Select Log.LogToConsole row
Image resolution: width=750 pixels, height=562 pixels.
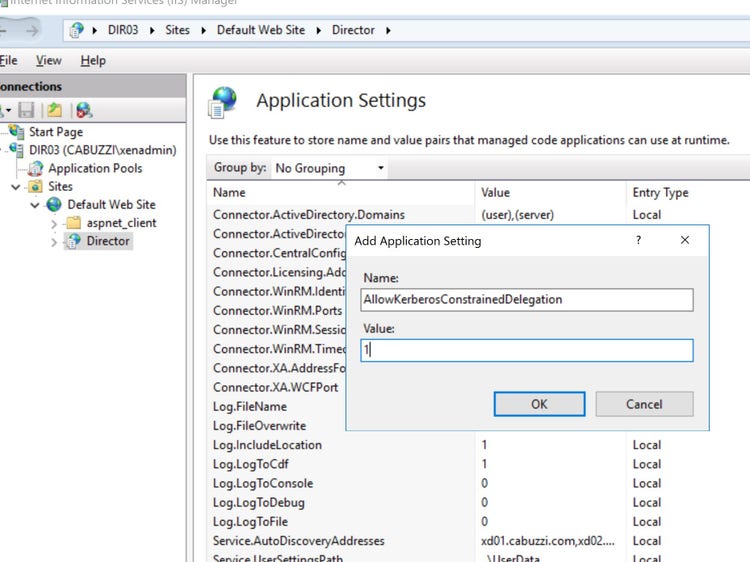pyautogui.click(x=478, y=483)
